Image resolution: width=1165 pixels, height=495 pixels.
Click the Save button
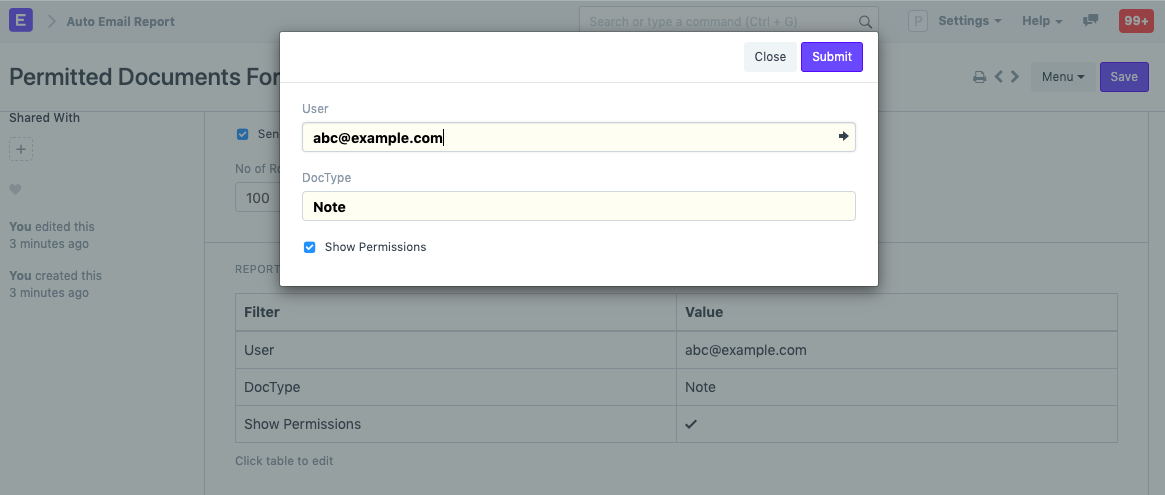coord(1123,77)
